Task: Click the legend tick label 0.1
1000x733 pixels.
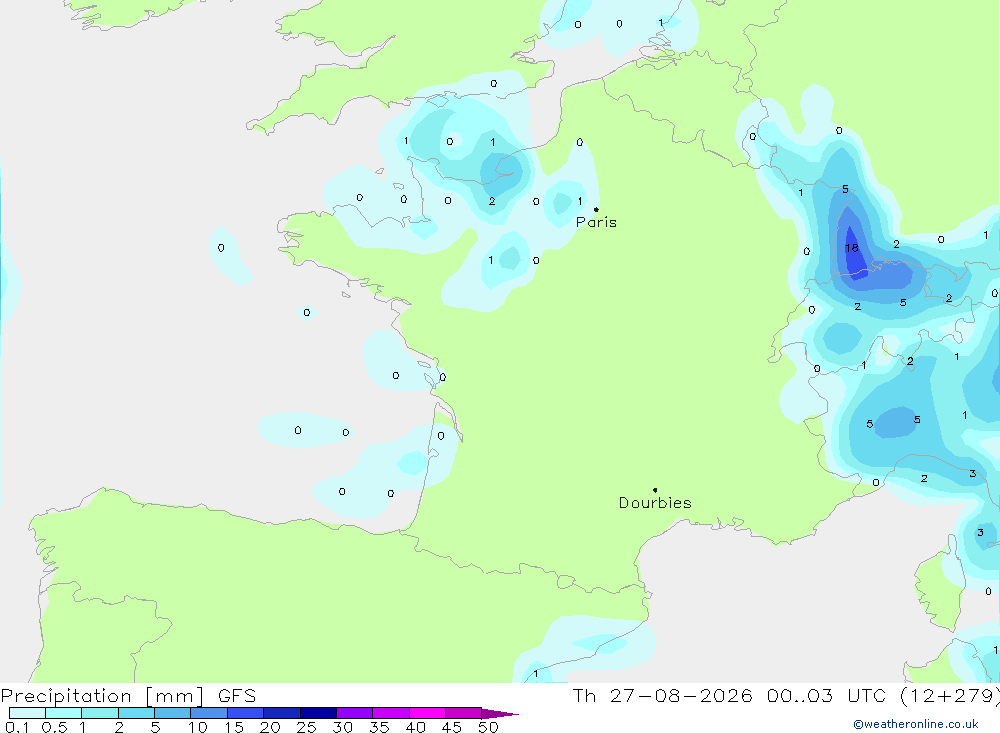Action: 17,727
